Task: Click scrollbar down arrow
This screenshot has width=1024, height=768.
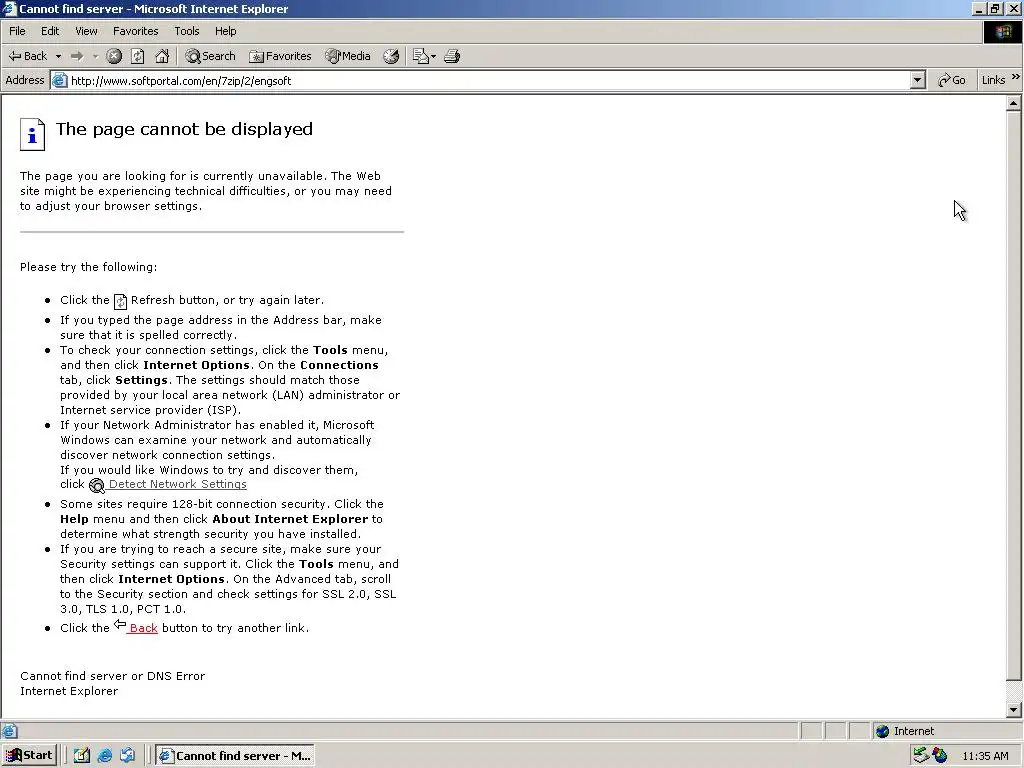Action: (x=1014, y=710)
